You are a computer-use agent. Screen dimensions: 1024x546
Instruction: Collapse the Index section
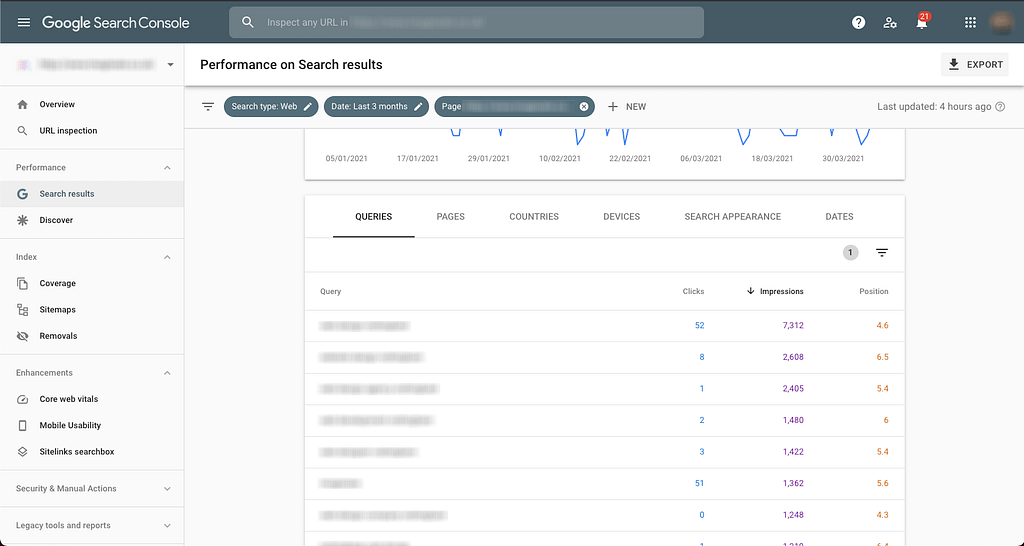(x=167, y=257)
